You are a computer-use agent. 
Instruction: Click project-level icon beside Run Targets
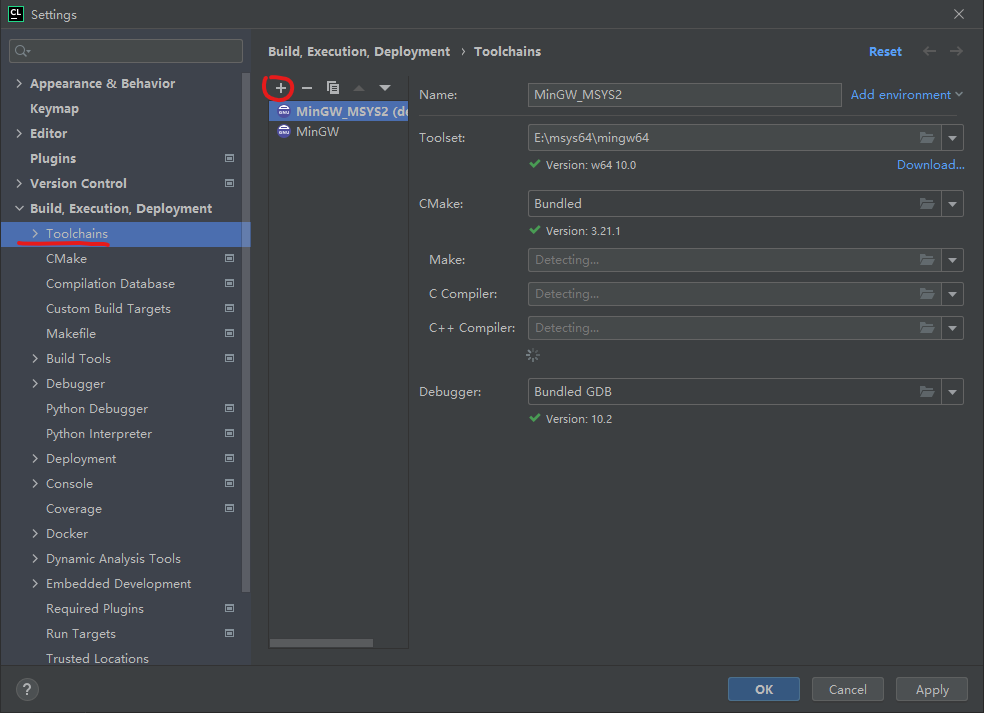[x=230, y=633]
